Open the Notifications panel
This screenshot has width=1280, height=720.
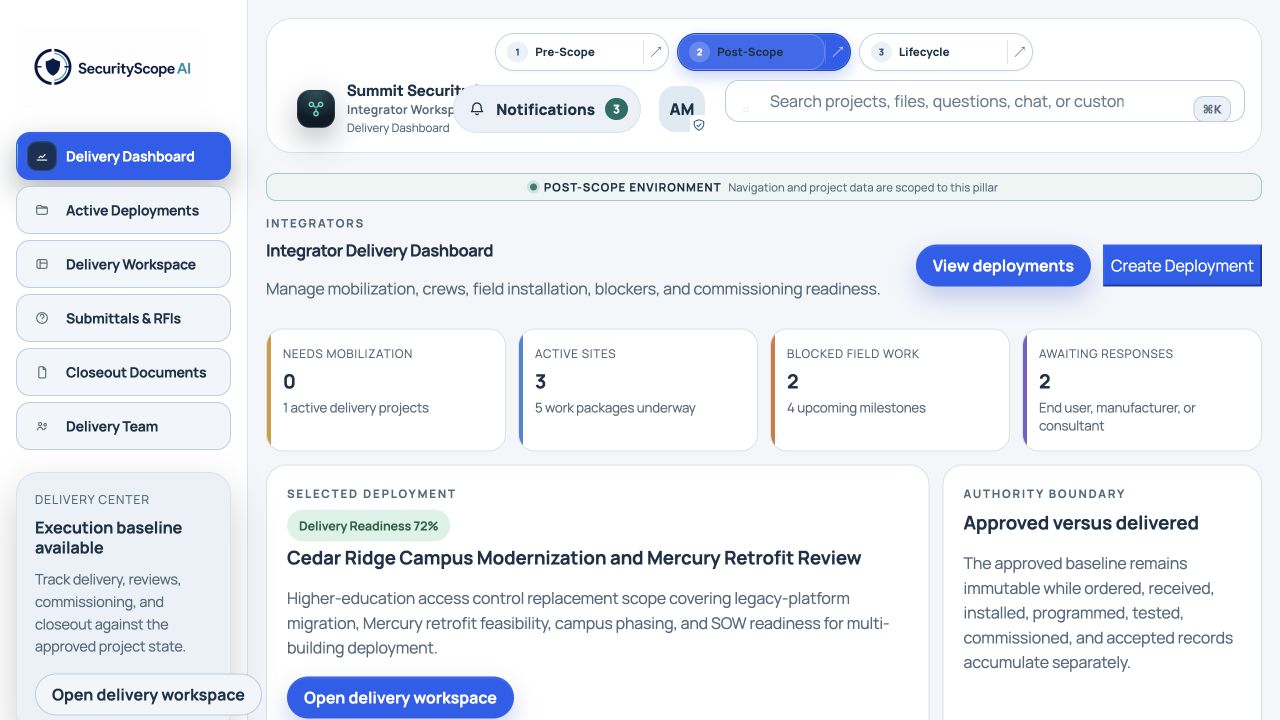547,109
